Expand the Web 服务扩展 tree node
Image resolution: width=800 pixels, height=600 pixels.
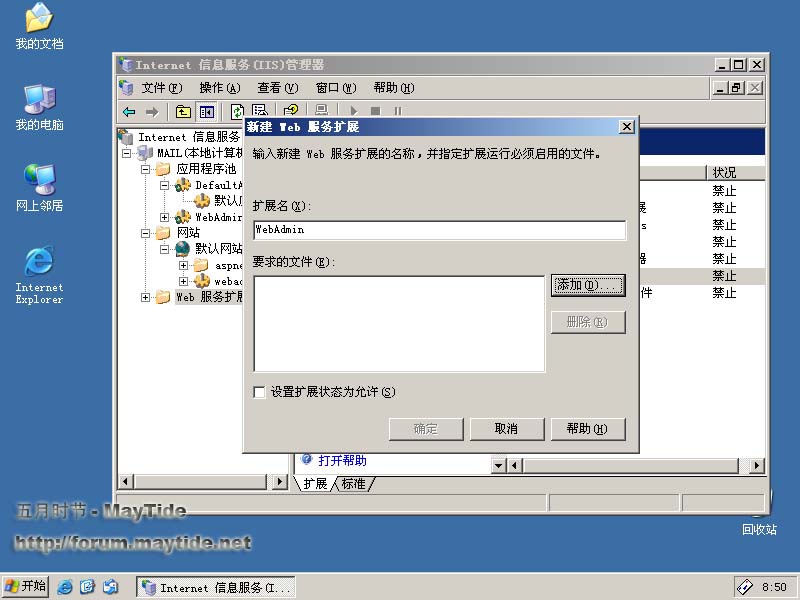[147, 297]
